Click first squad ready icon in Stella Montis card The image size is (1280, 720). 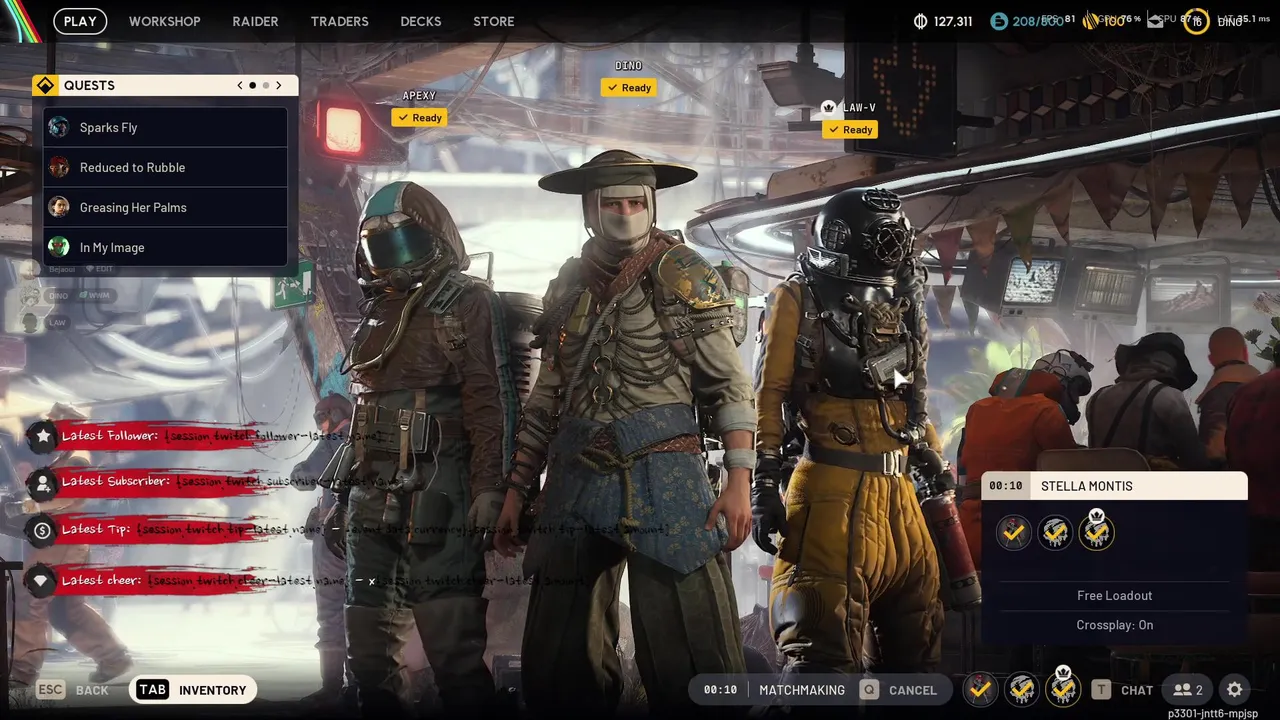1013,533
